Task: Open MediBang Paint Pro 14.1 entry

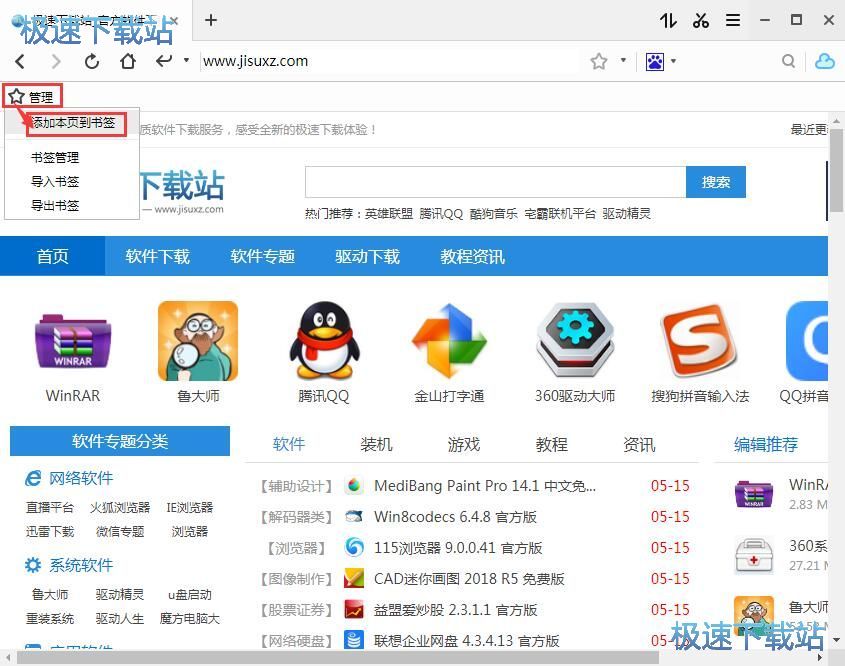Action: pos(484,485)
